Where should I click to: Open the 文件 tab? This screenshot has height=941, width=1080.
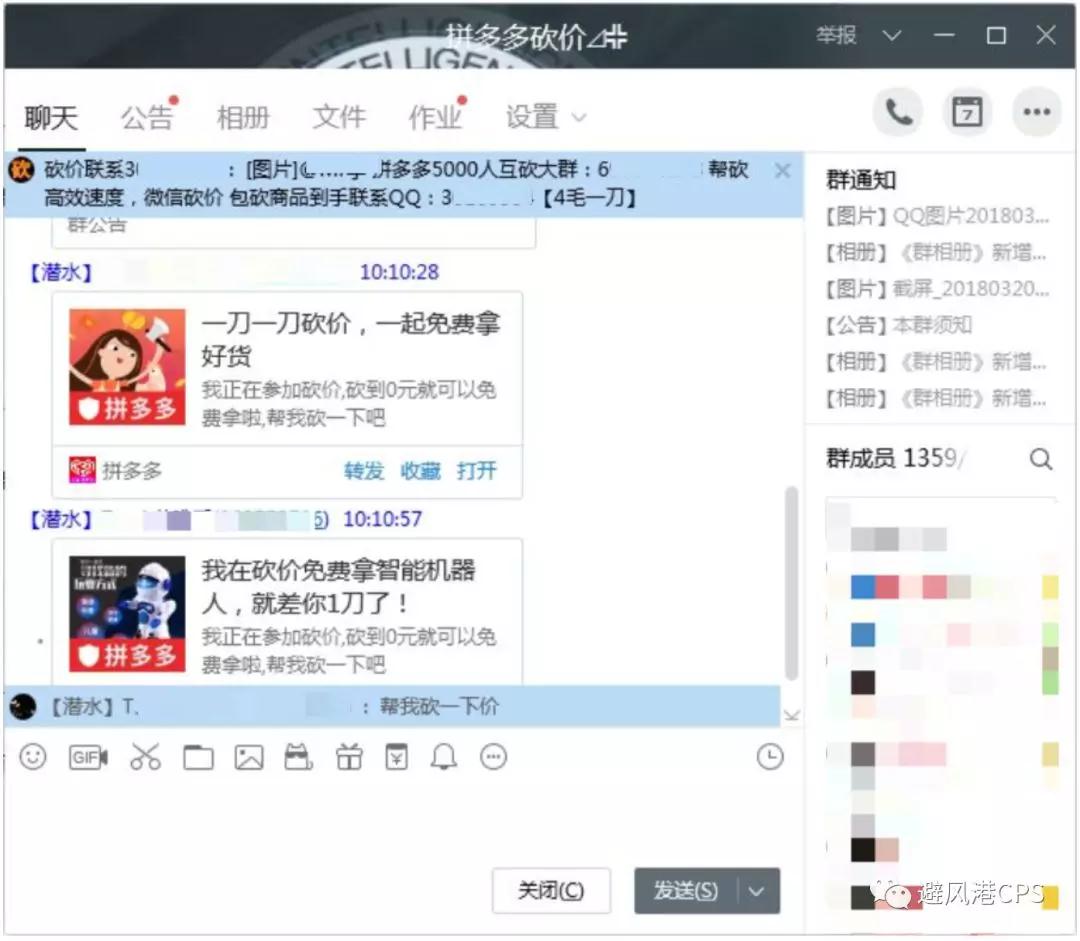click(339, 117)
